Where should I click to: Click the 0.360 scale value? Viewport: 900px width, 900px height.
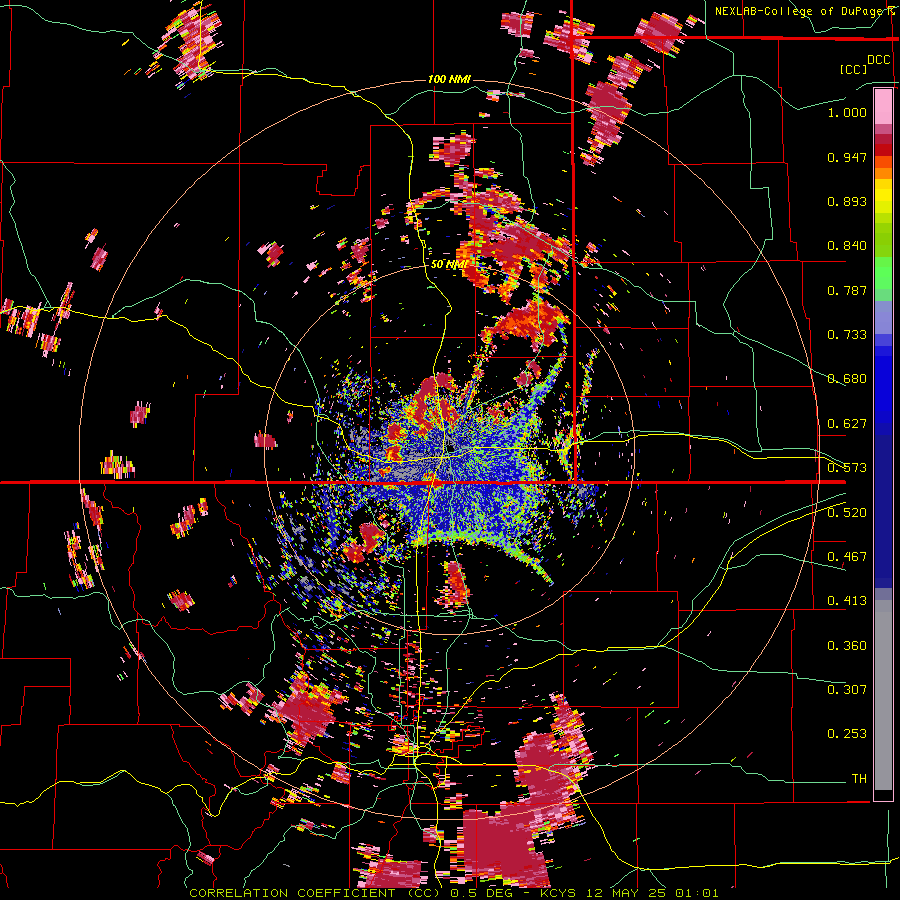pyautogui.click(x=847, y=646)
